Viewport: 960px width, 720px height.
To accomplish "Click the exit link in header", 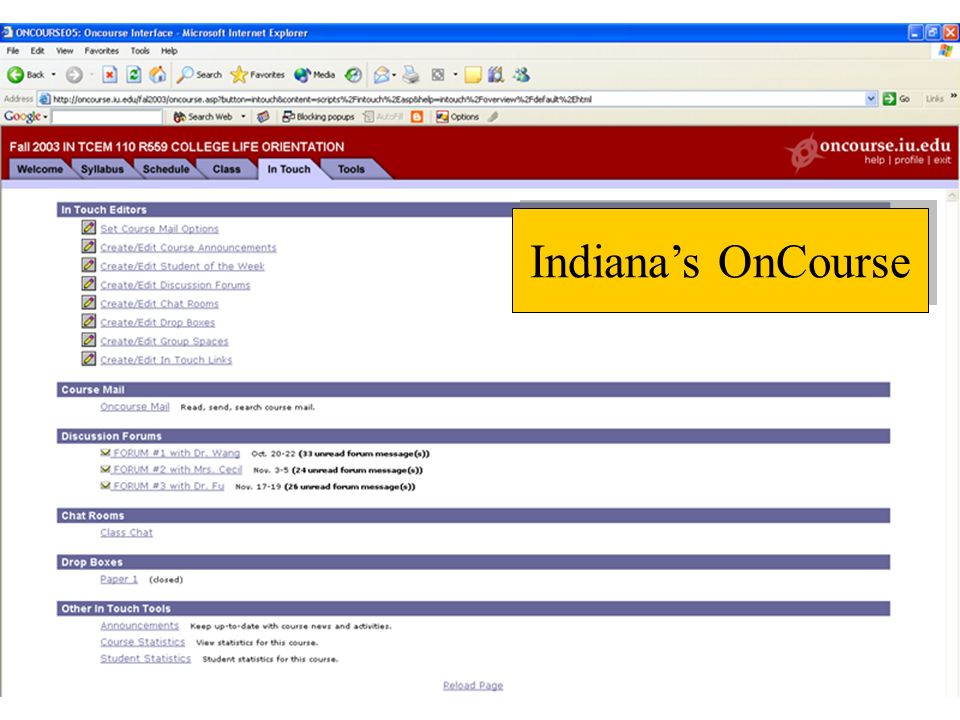I will point(942,160).
